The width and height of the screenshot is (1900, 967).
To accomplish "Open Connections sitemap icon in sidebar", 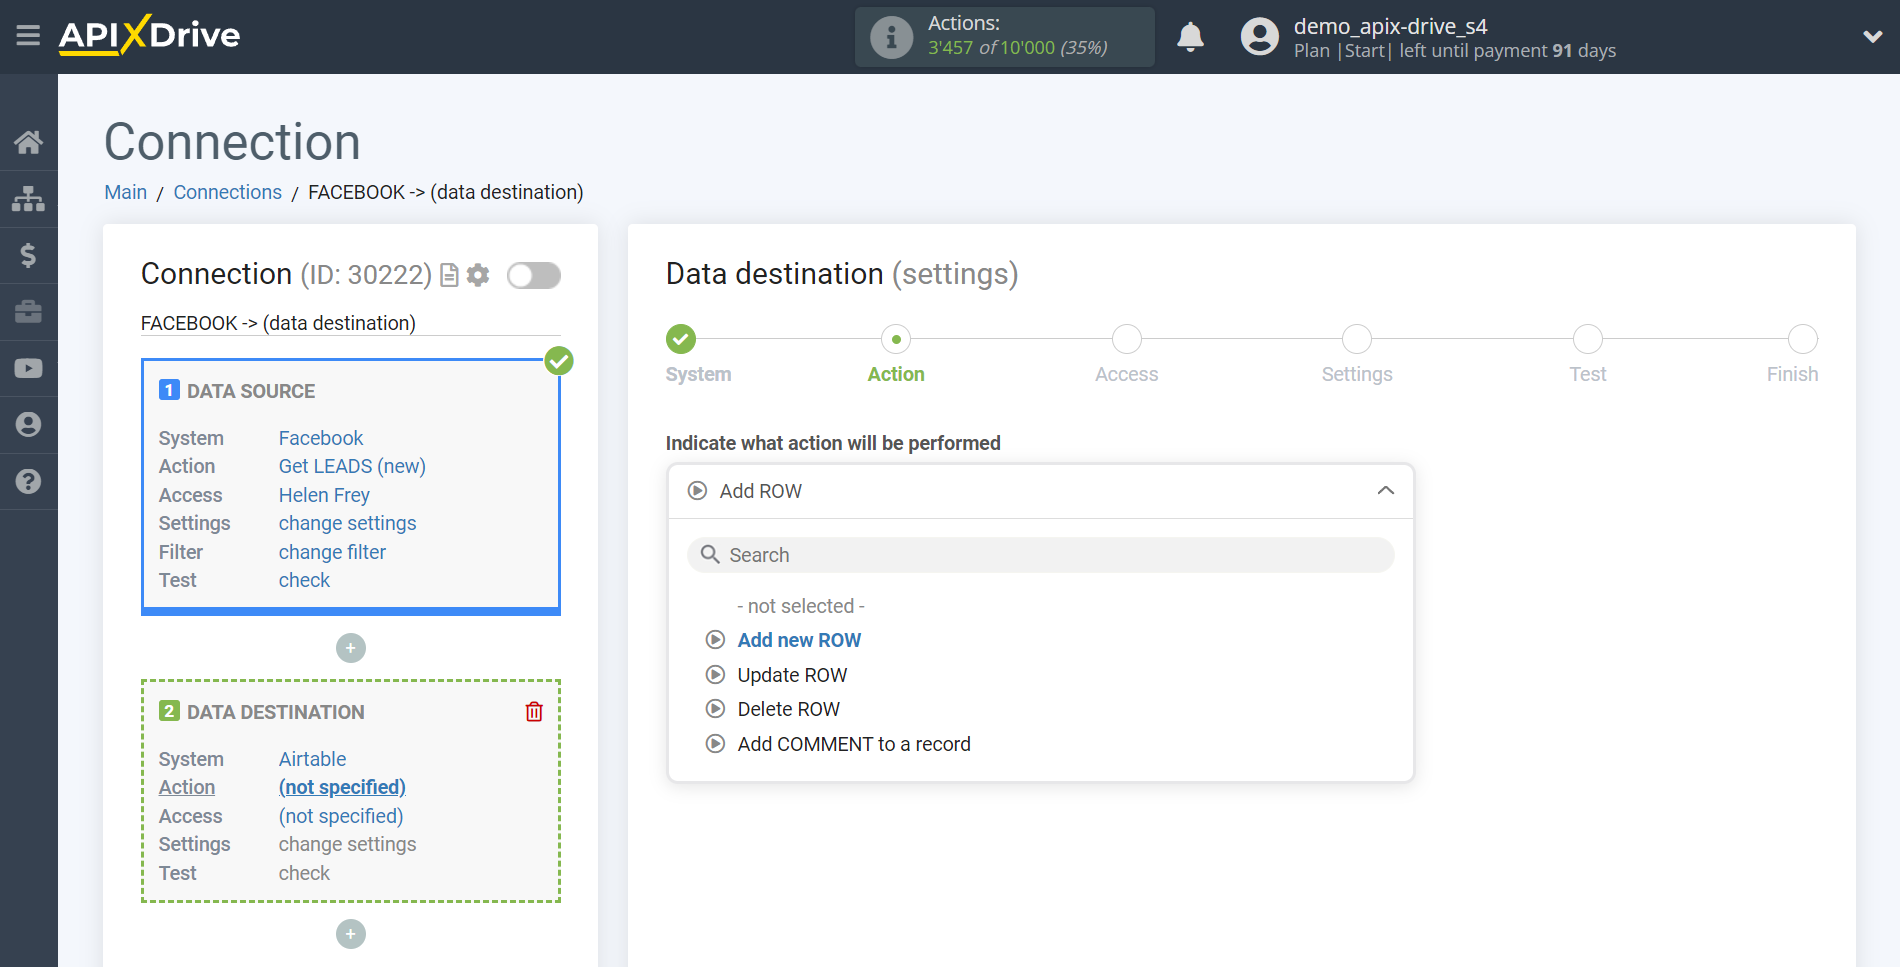I will [x=28, y=198].
